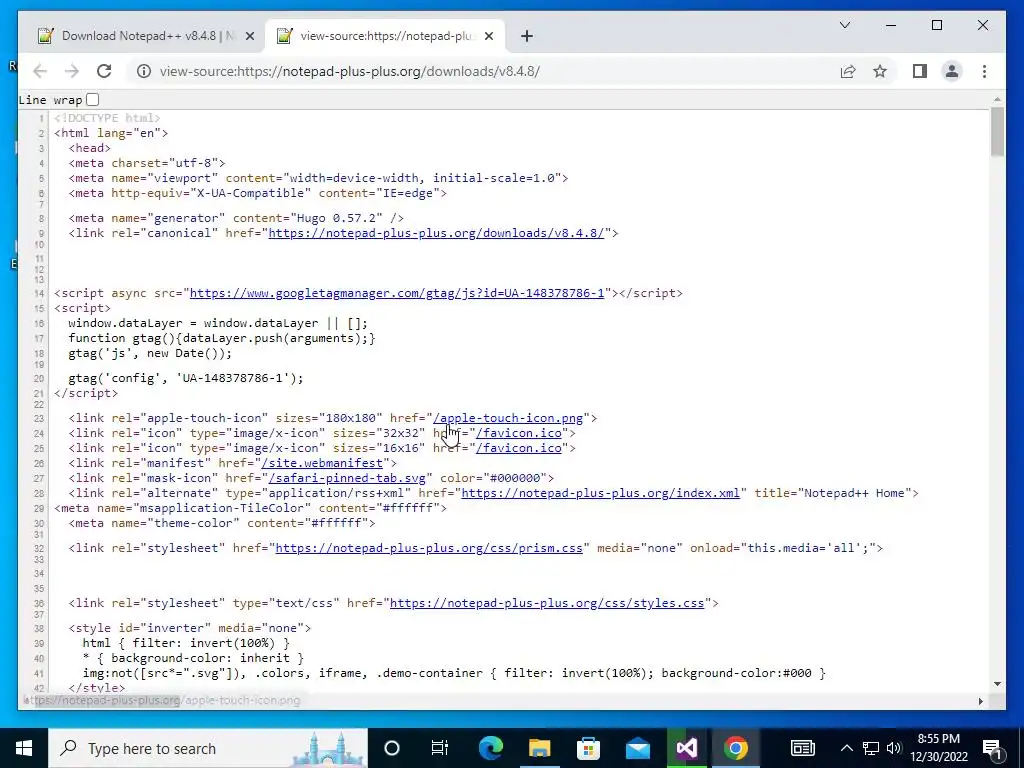Click Type here to search box
The width and height of the screenshot is (1024, 768).
pyautogui.click(x=208, y=748)
